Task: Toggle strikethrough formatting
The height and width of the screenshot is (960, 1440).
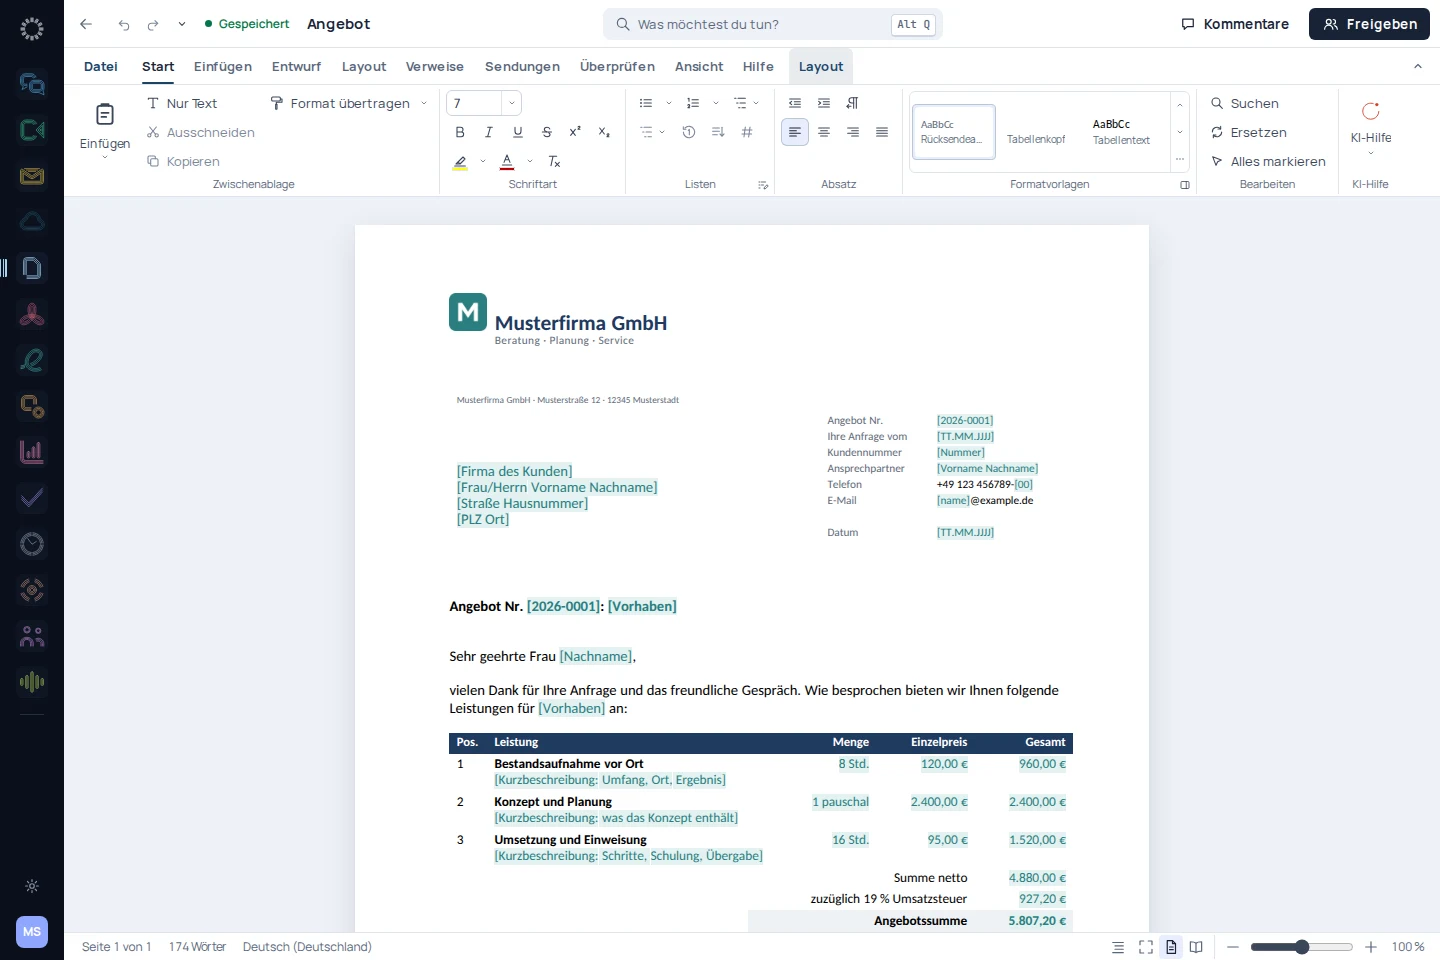Action: (x=547, y=132)
